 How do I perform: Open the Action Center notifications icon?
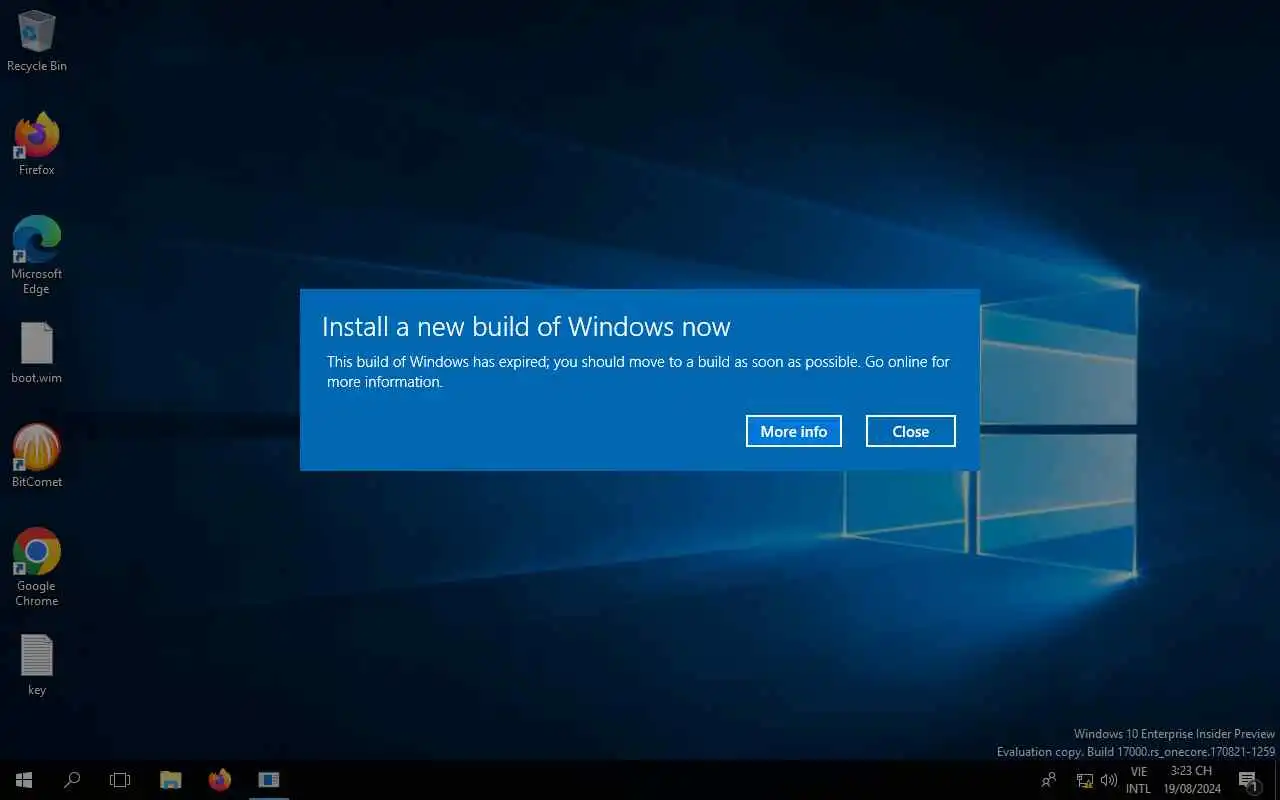1248,780
